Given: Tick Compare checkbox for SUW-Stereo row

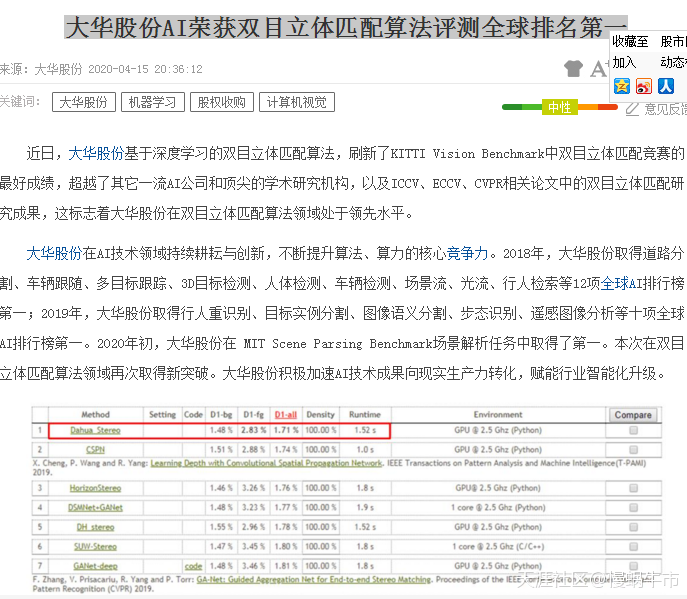Looking at the screenshot, I should click(633, 546).
